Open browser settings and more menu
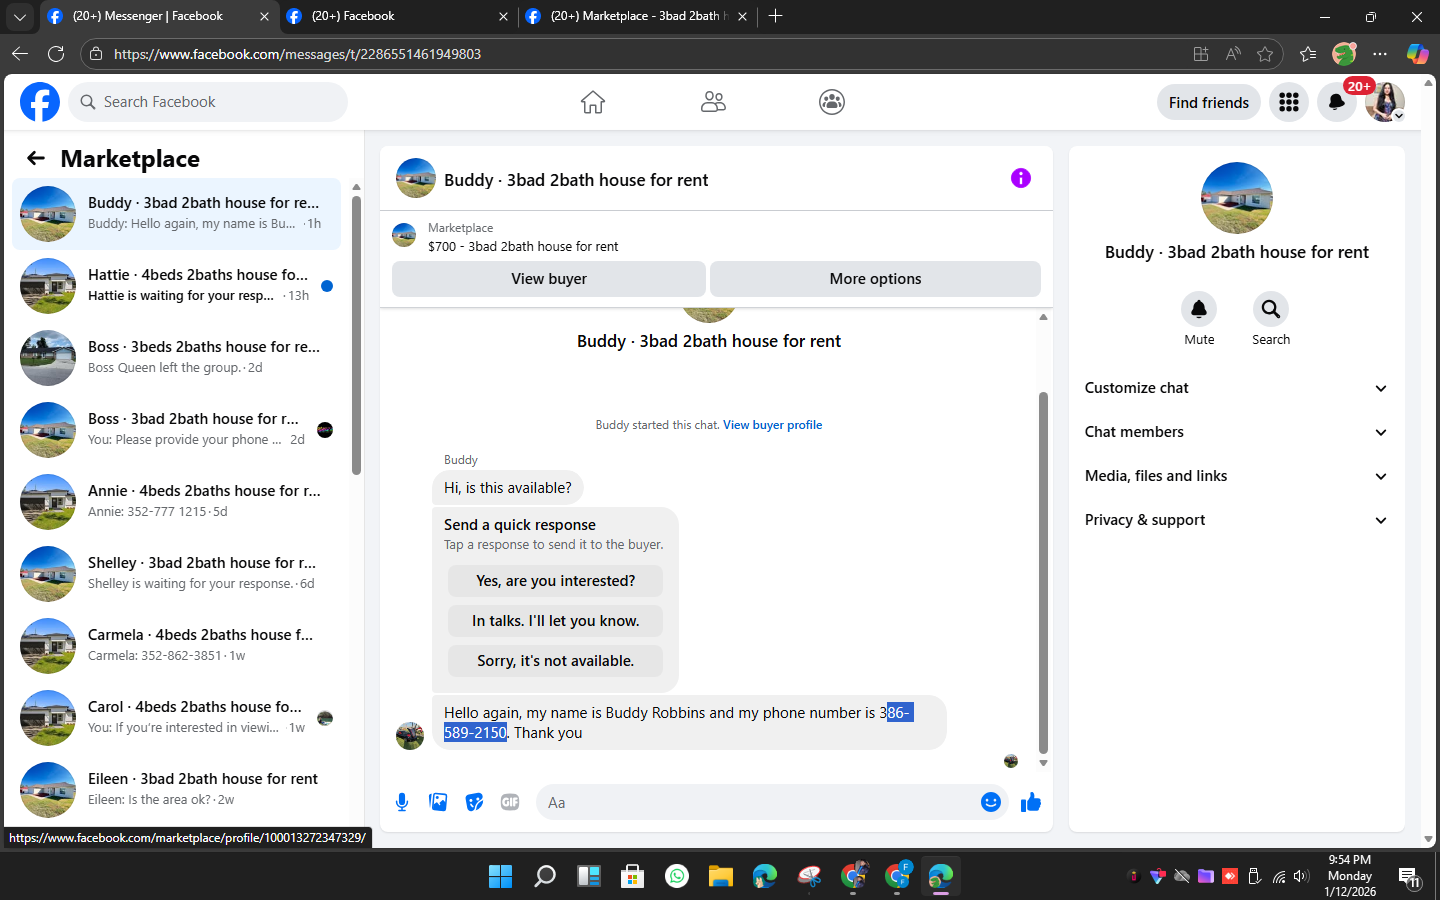The image size is (1440, 900). (1380, 54)
